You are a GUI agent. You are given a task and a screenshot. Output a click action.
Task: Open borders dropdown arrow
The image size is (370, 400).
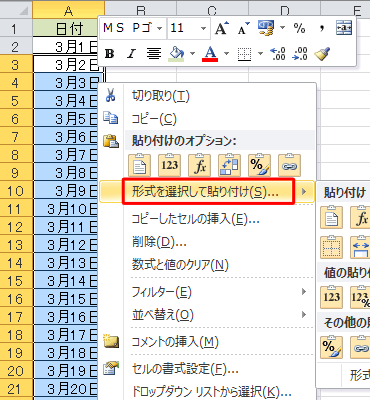260,54
